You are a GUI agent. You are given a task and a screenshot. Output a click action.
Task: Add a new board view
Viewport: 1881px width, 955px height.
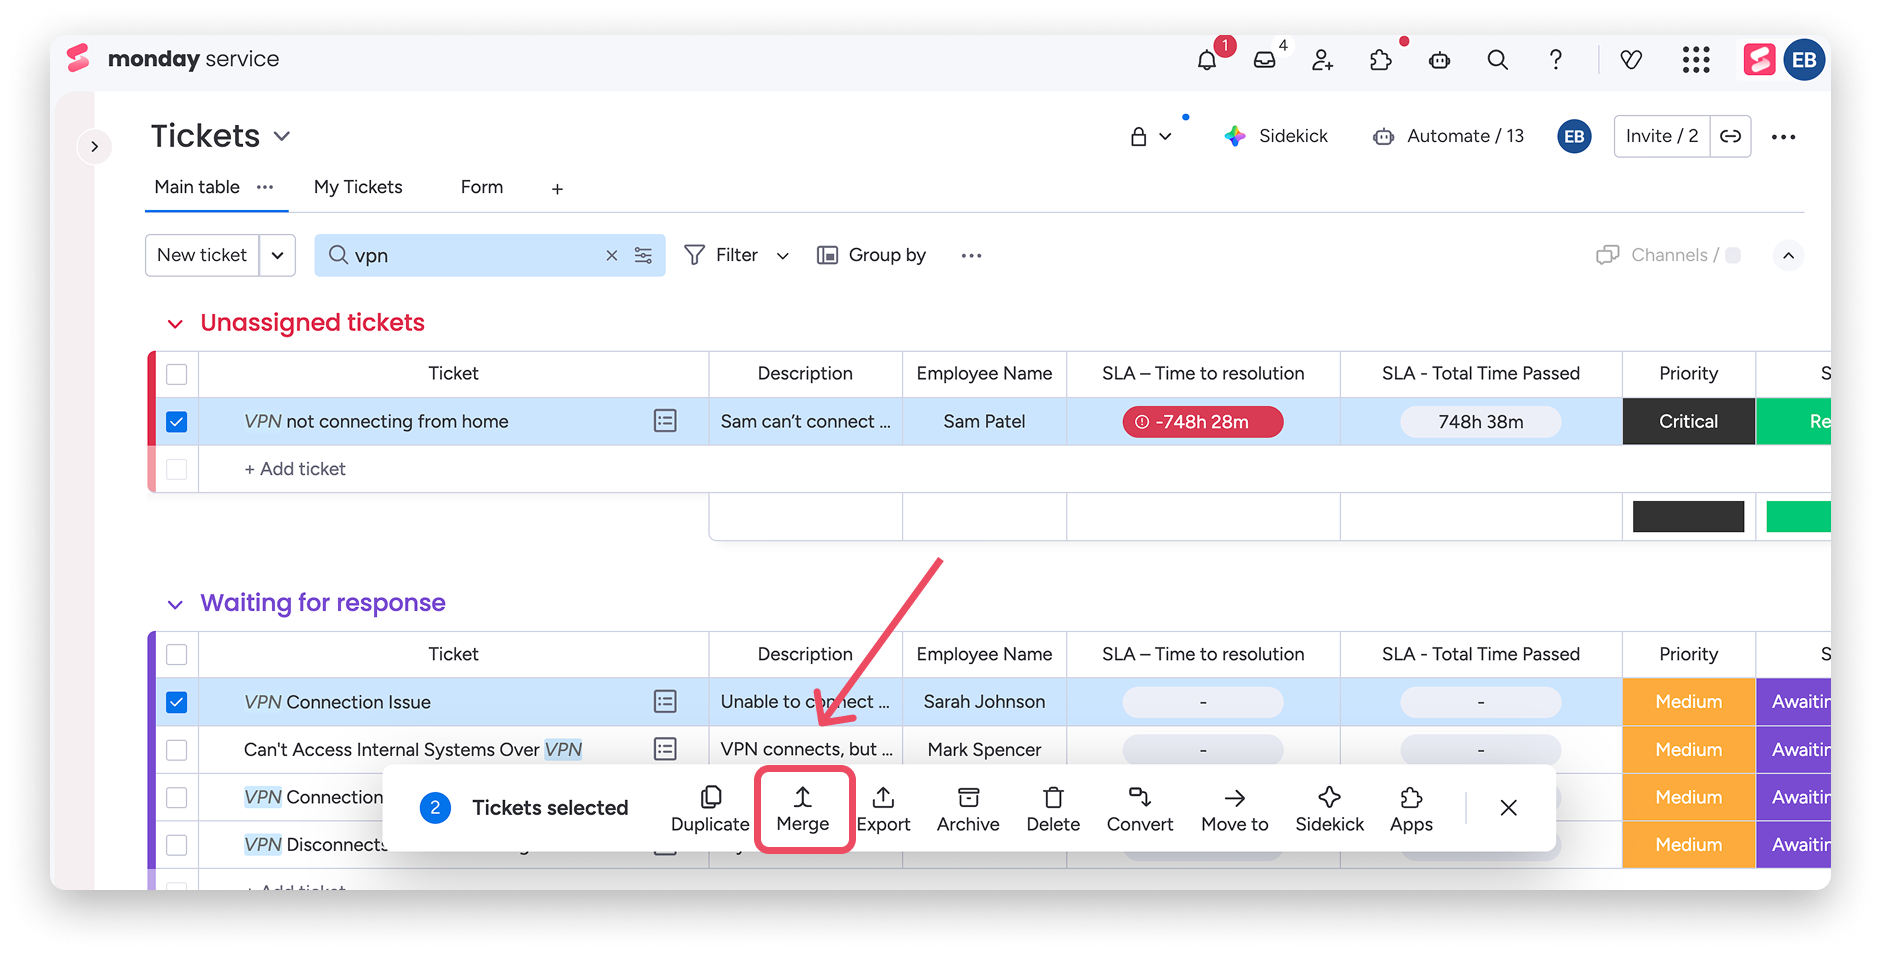557,189
